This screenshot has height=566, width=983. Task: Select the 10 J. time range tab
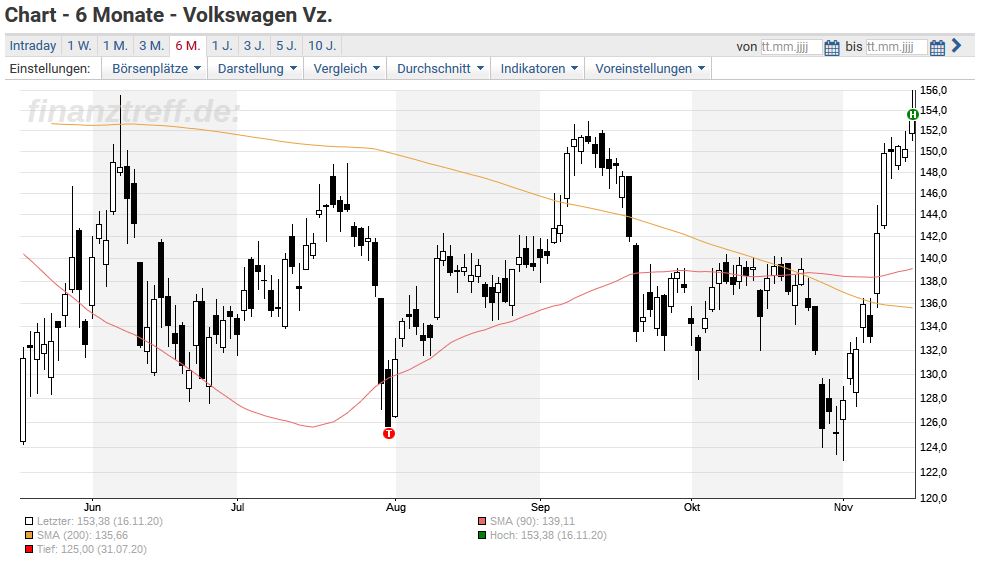[x=322, y=46]
